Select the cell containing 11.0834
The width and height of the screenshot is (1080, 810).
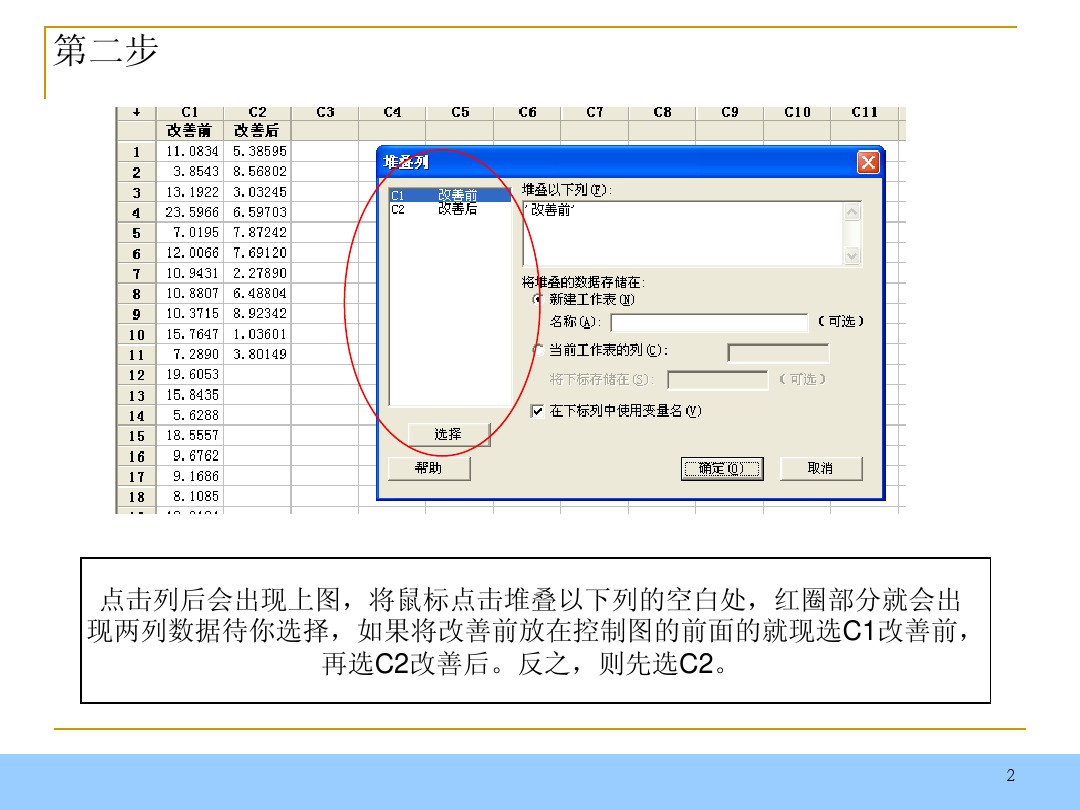point(190,151)
